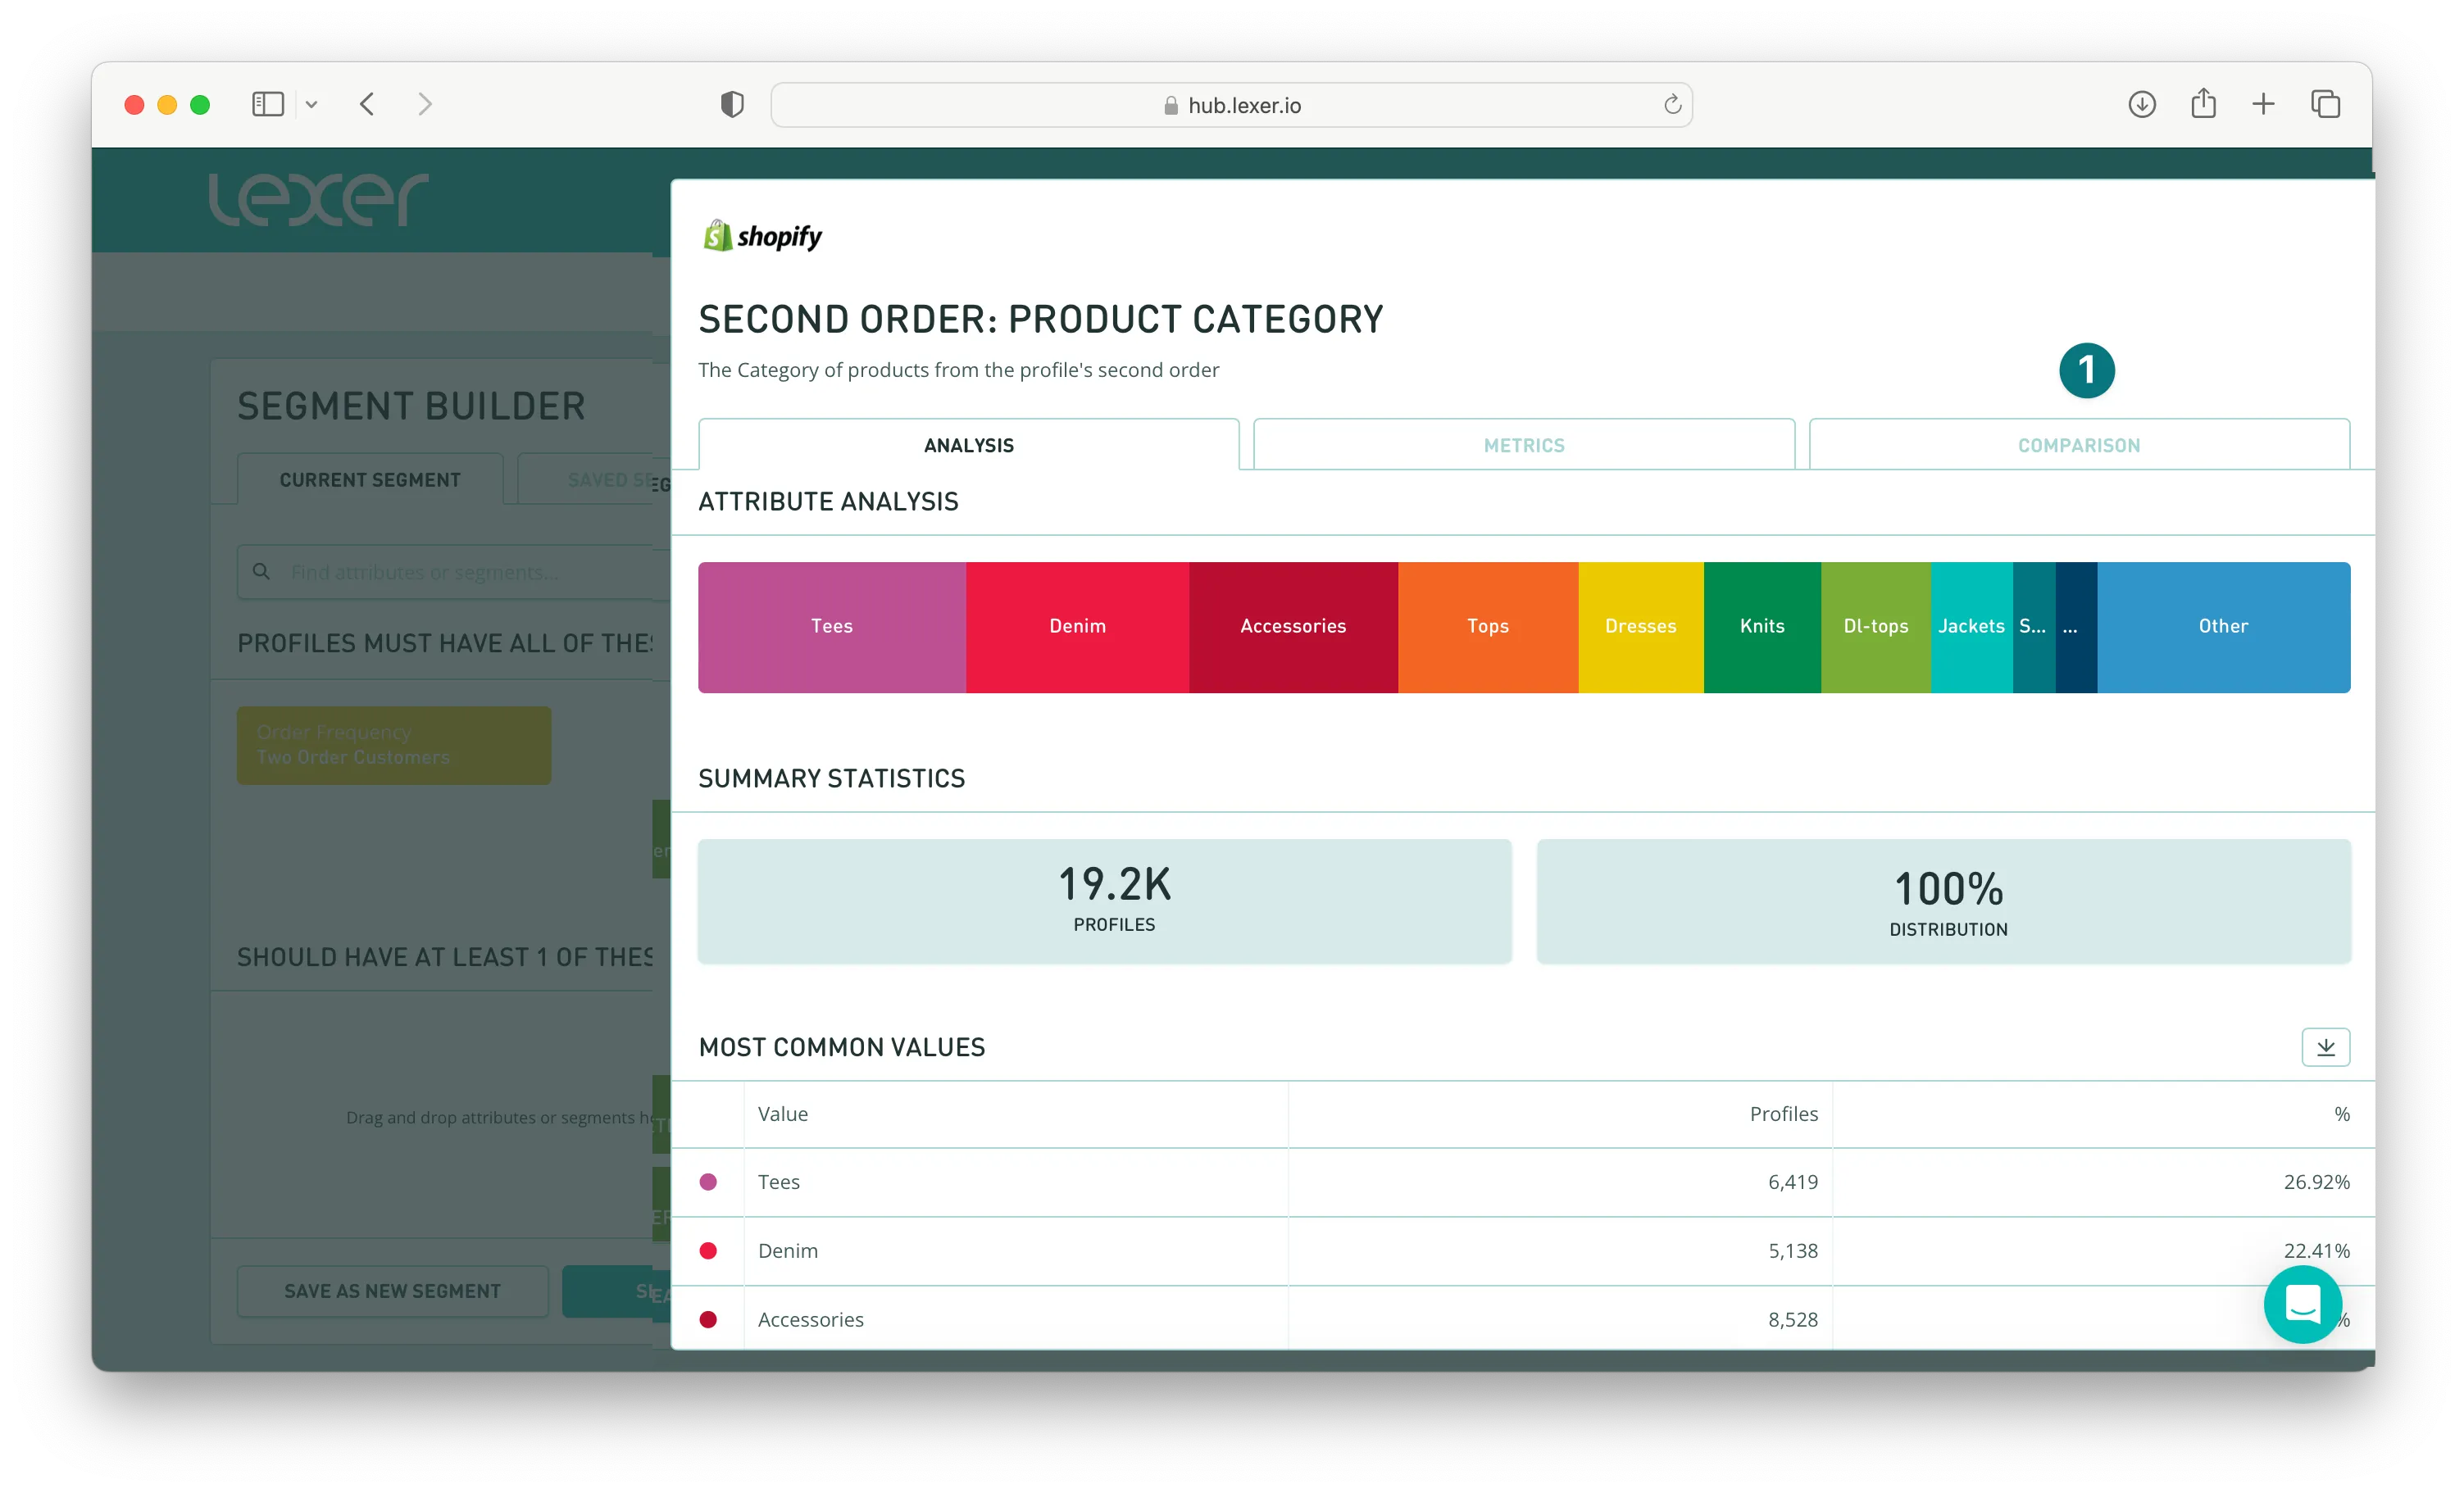Click the Save As New Segment button
2464x1493 pixels.
[392, 1291]
